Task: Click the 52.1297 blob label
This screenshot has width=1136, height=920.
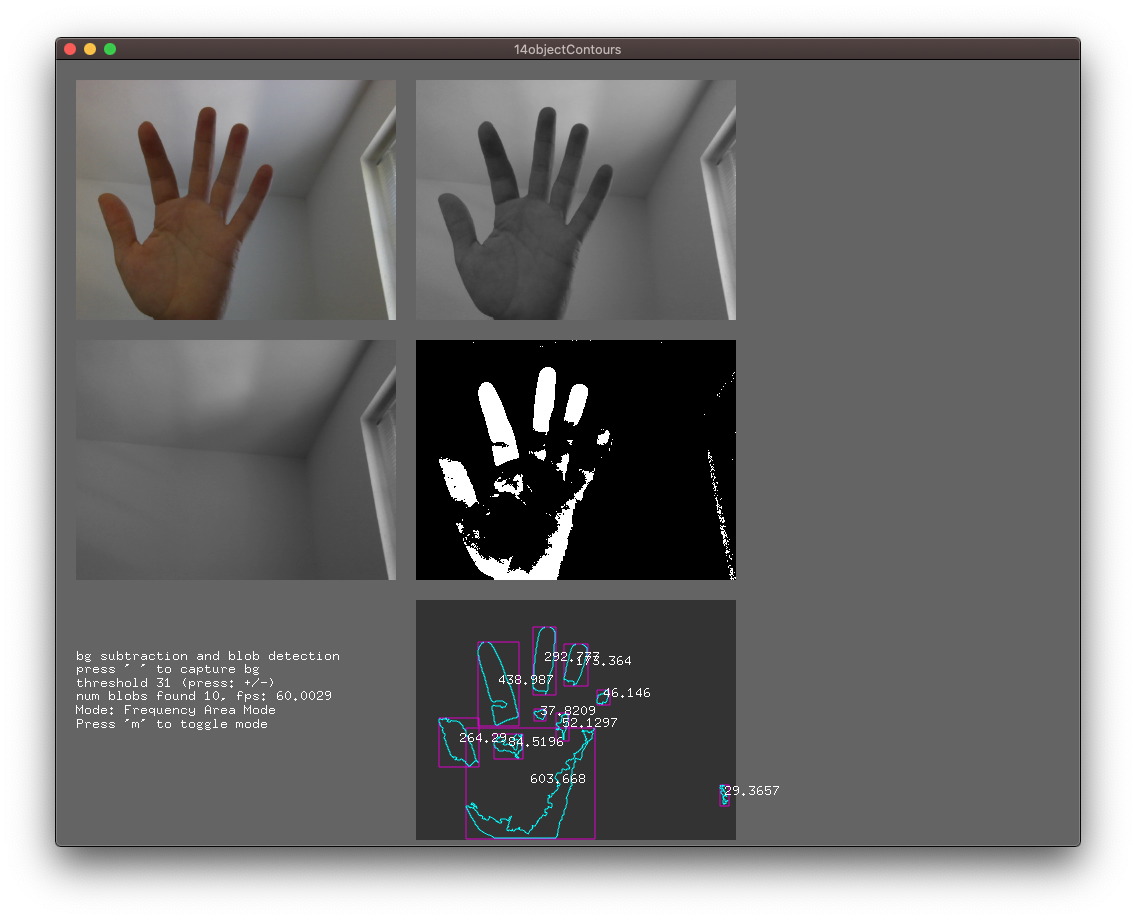Action: [x=590, y=723]
